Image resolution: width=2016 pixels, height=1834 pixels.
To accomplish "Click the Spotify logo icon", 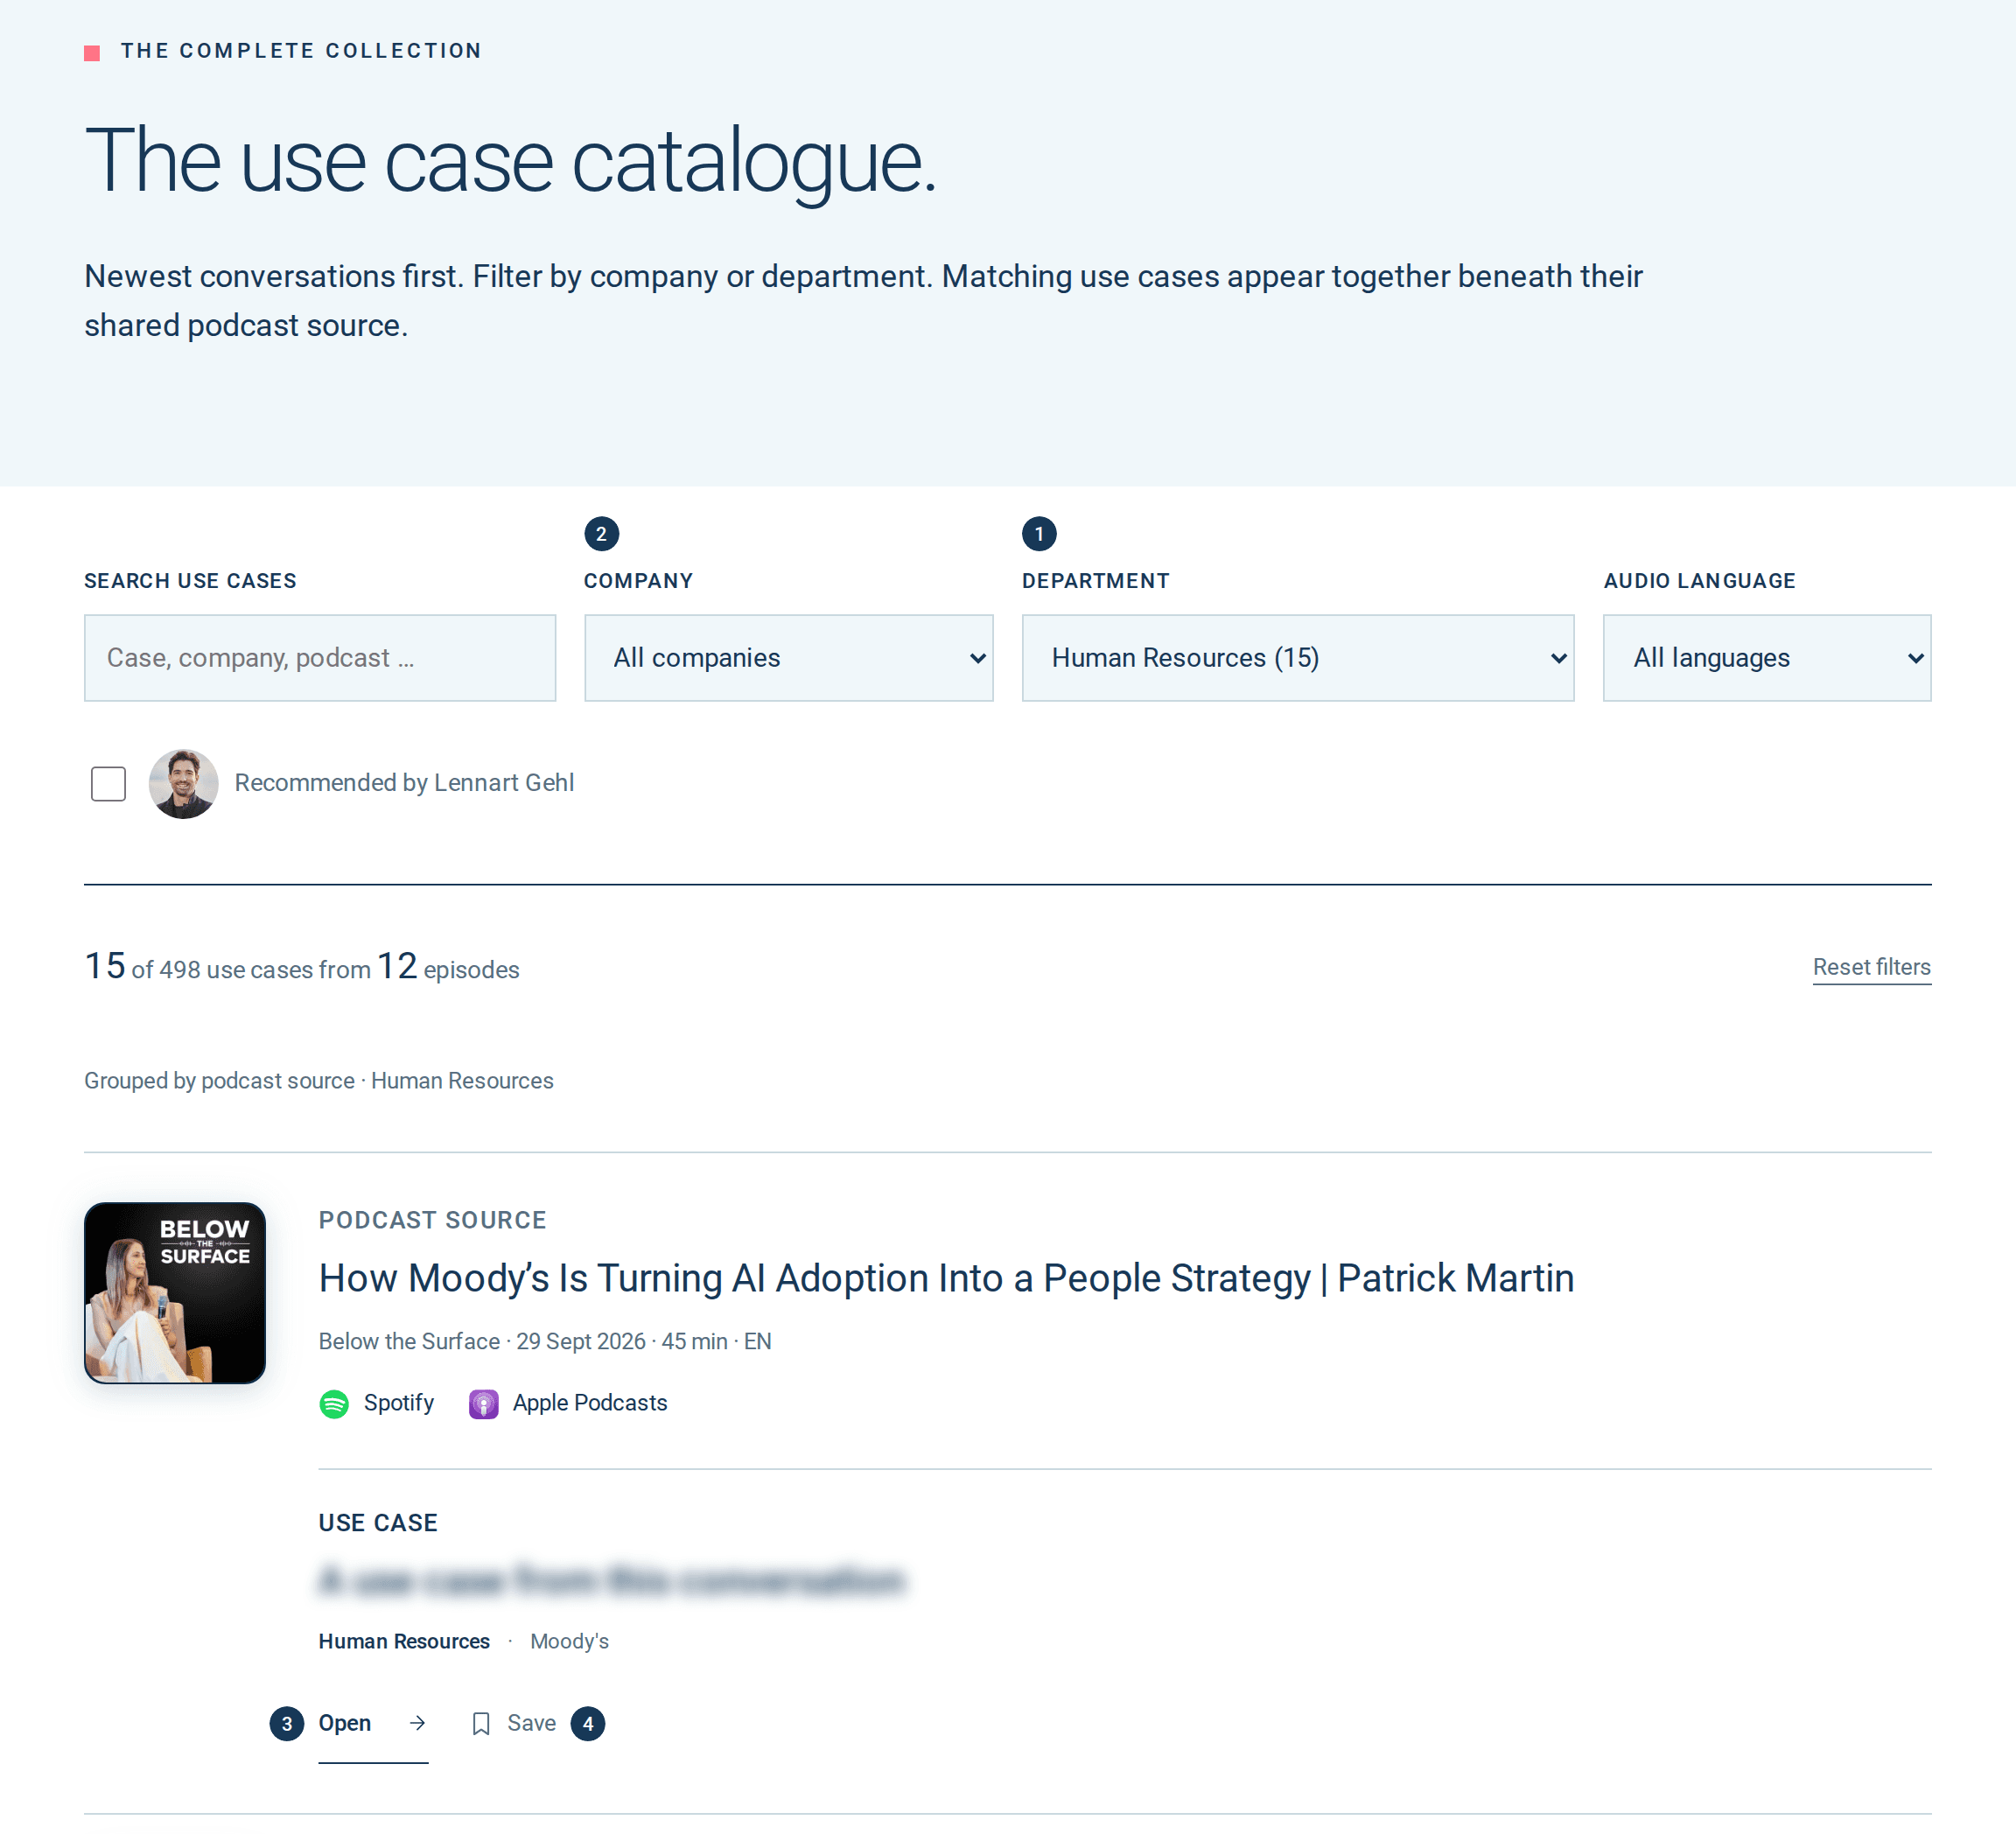I will [x=334, y=1404].
